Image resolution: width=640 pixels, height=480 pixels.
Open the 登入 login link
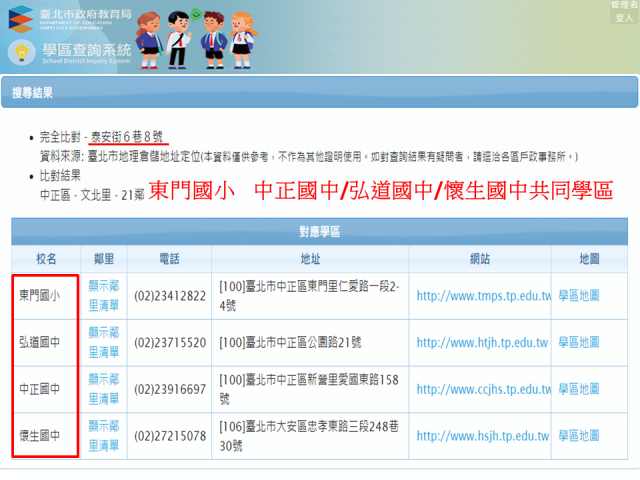(624, 18)
